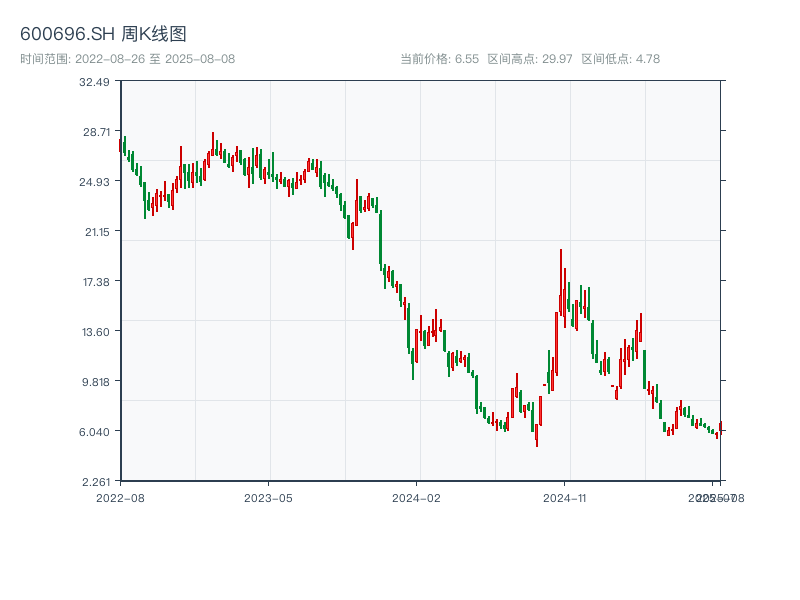Click the 600696.SH 周K线图 chart title

103,34
